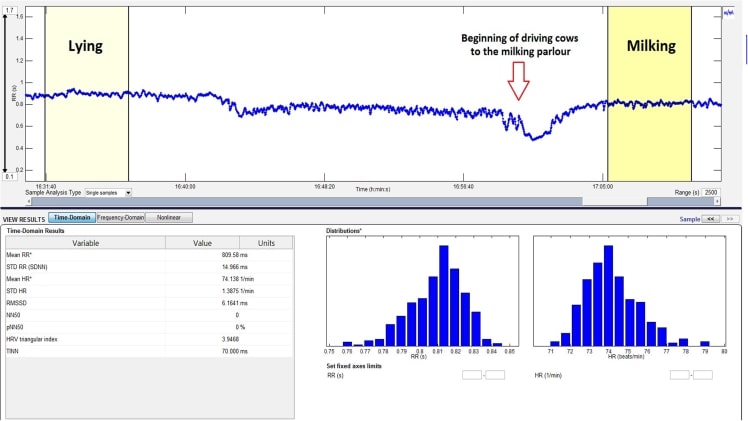Click the RR (s) minimum axis limit field
Image resolution: width=748 pixels, height=421 pixels.
pyautogui.click(x=472, y=375)
